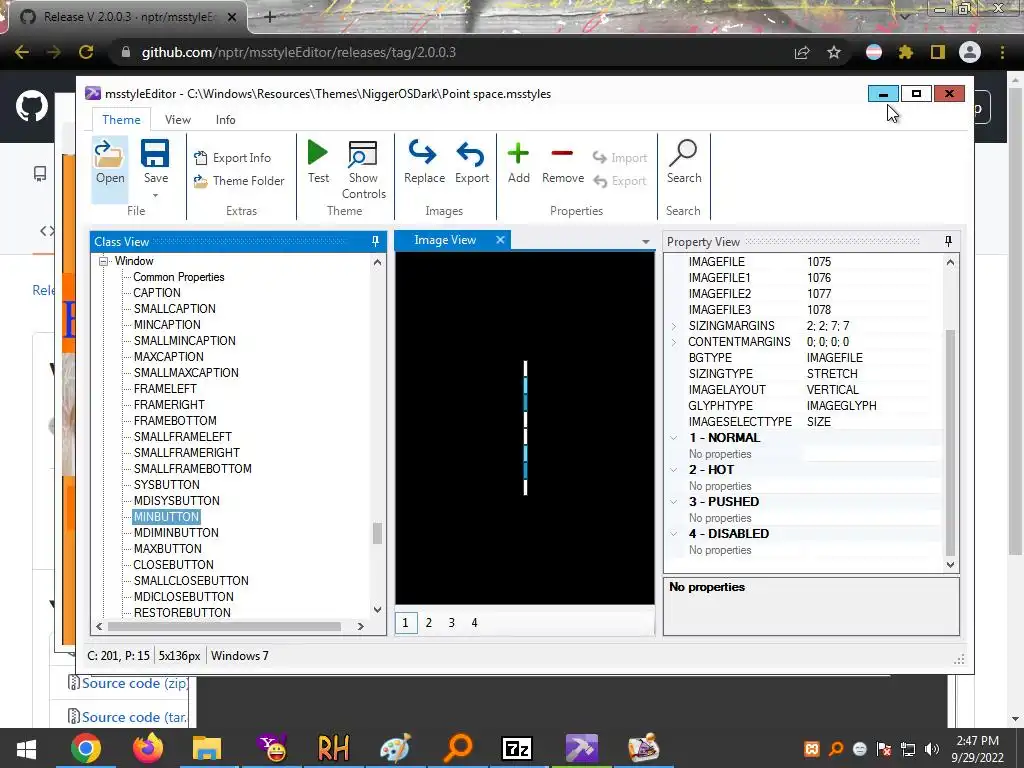Pin the Class View panel
This screenshot has width=1024, height=768.
point(376,242)
